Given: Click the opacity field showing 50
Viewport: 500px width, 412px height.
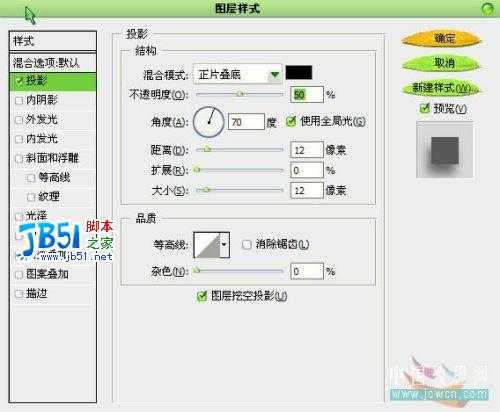Looking at the screenshot, I should point(307,95).
